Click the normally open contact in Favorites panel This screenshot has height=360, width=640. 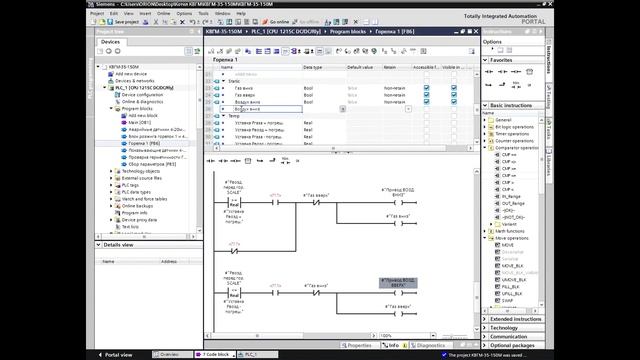(489, 72)
